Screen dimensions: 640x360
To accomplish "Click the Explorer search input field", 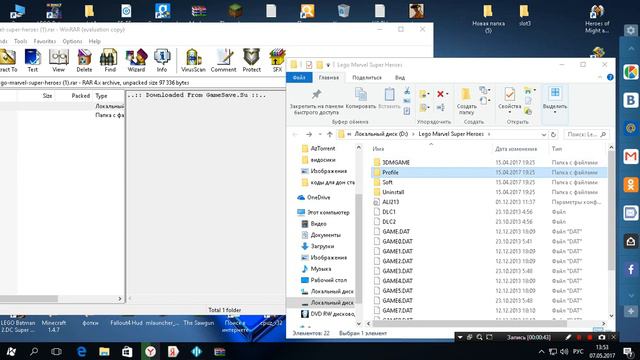I will point(586,134).
